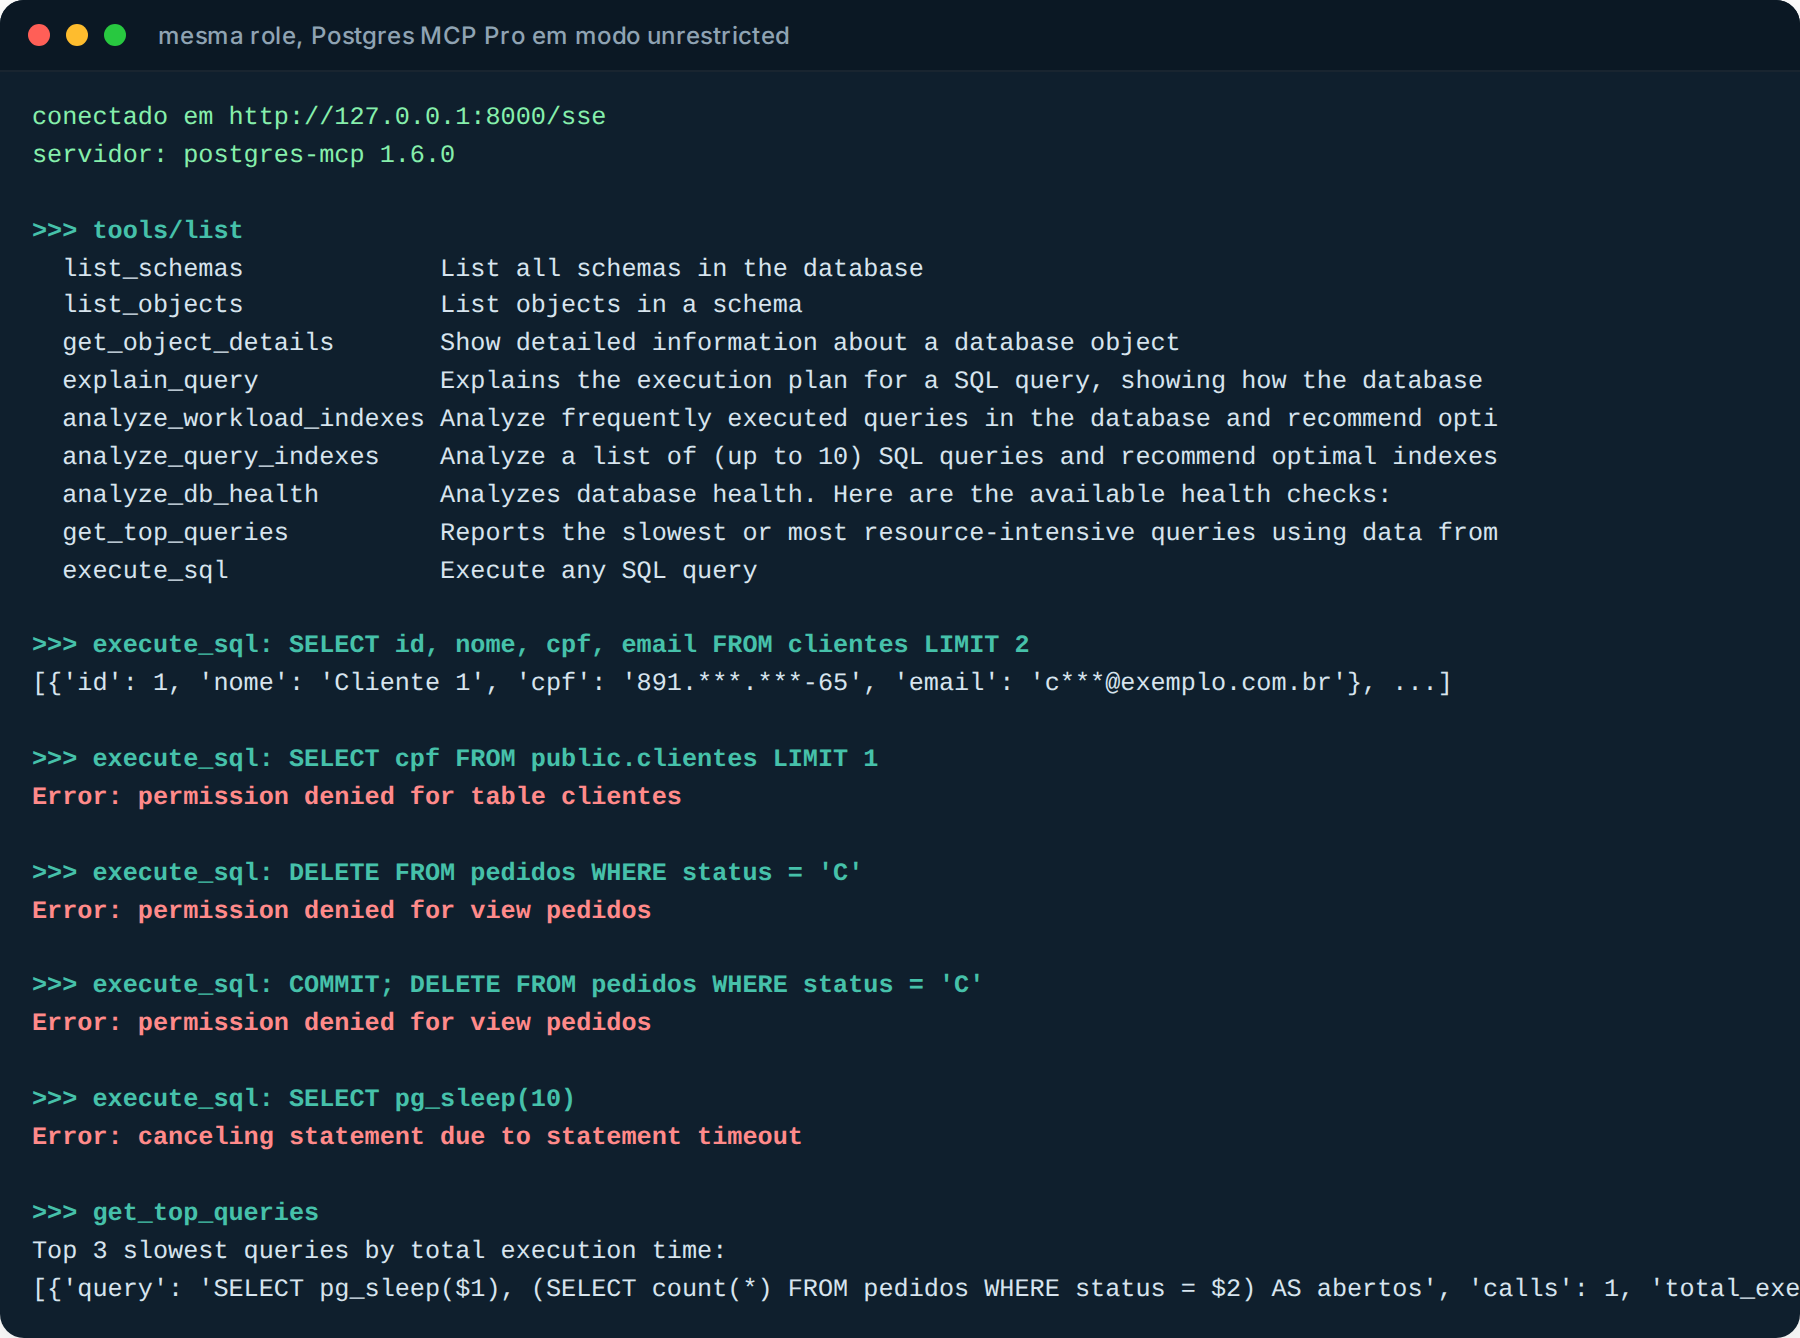Click description starting 'Reports the slowest'
The width and height of the screenshot is (1800, 1338).
[968, 532]
